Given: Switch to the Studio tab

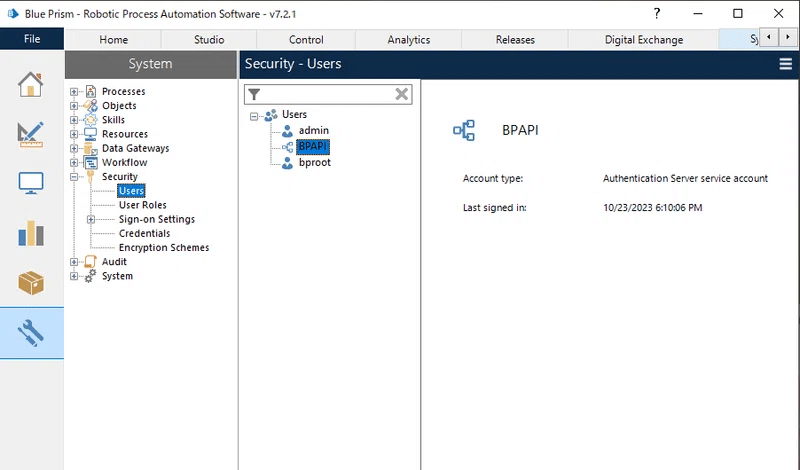Looking at the screenshot, I should pos(209,40).
